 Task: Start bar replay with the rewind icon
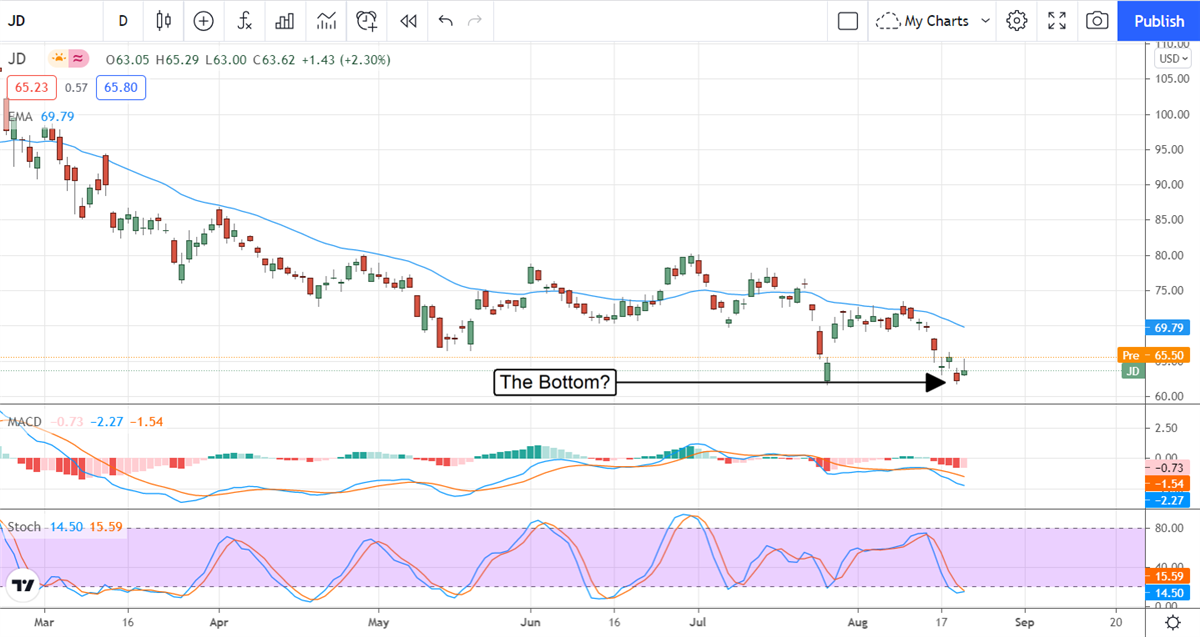(408, 20)
